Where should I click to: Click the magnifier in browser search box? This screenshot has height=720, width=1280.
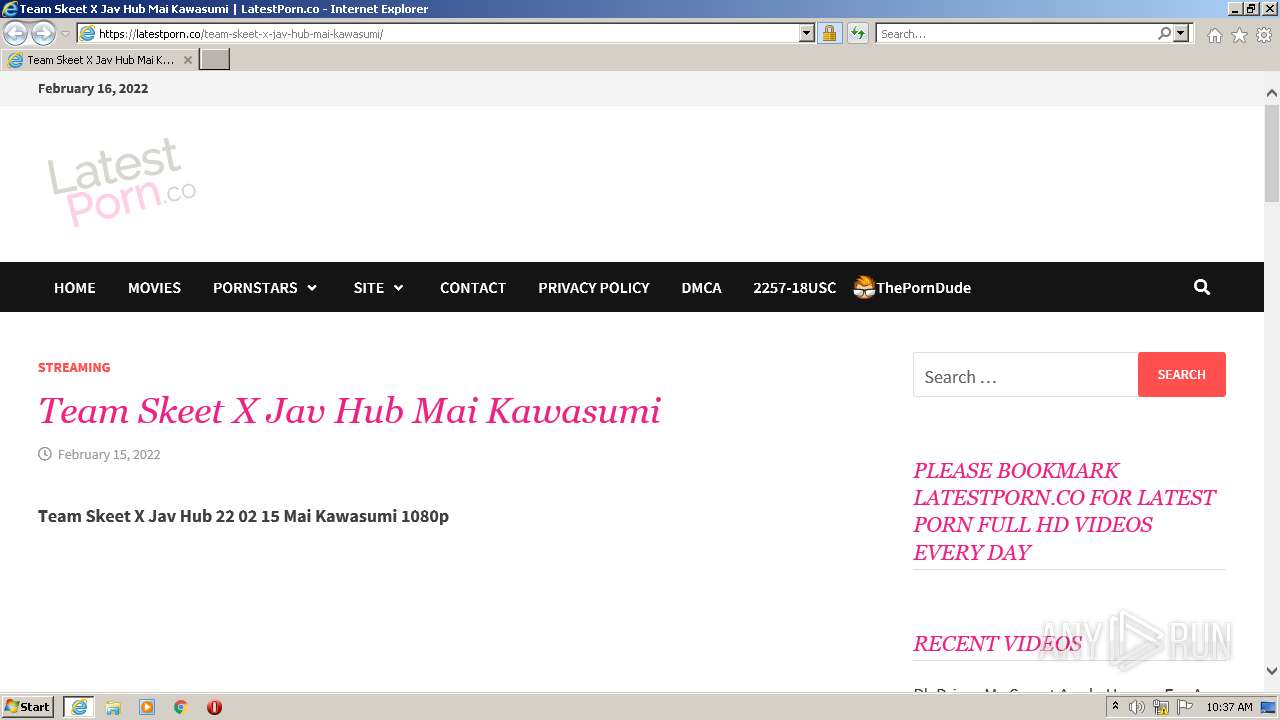[1164, 33]
